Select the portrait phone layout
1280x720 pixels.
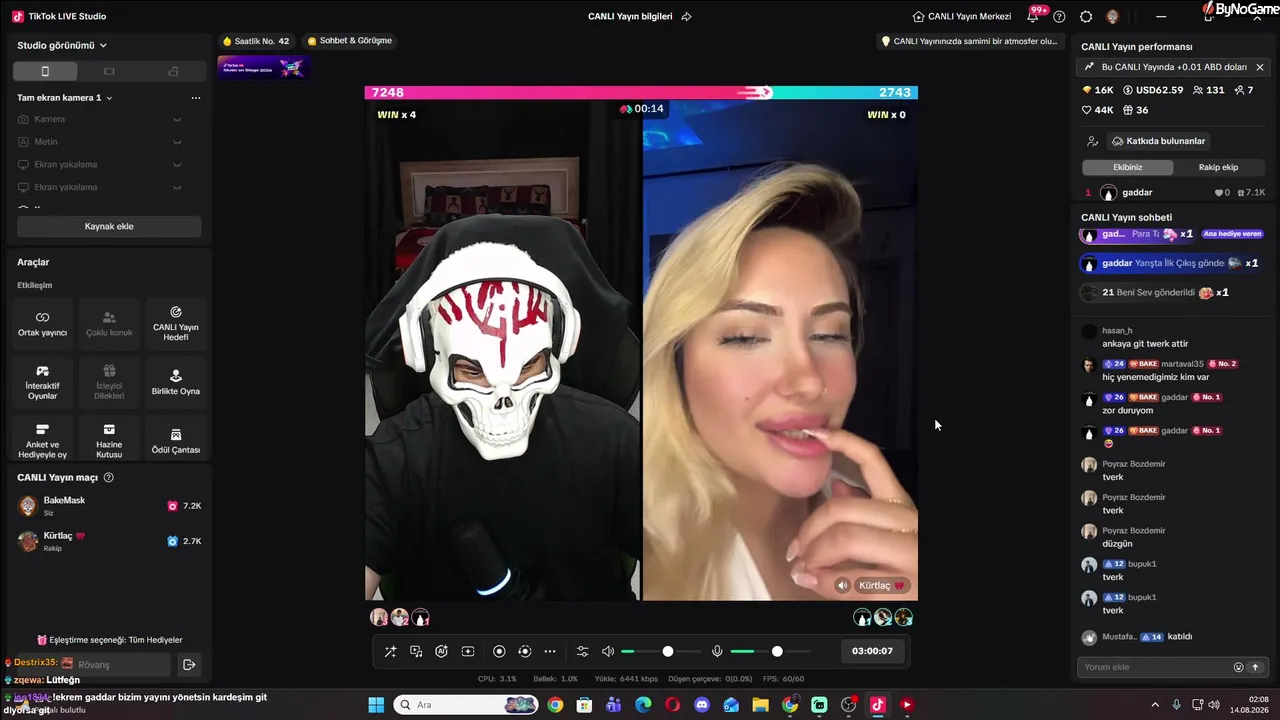tap(45, 71)
